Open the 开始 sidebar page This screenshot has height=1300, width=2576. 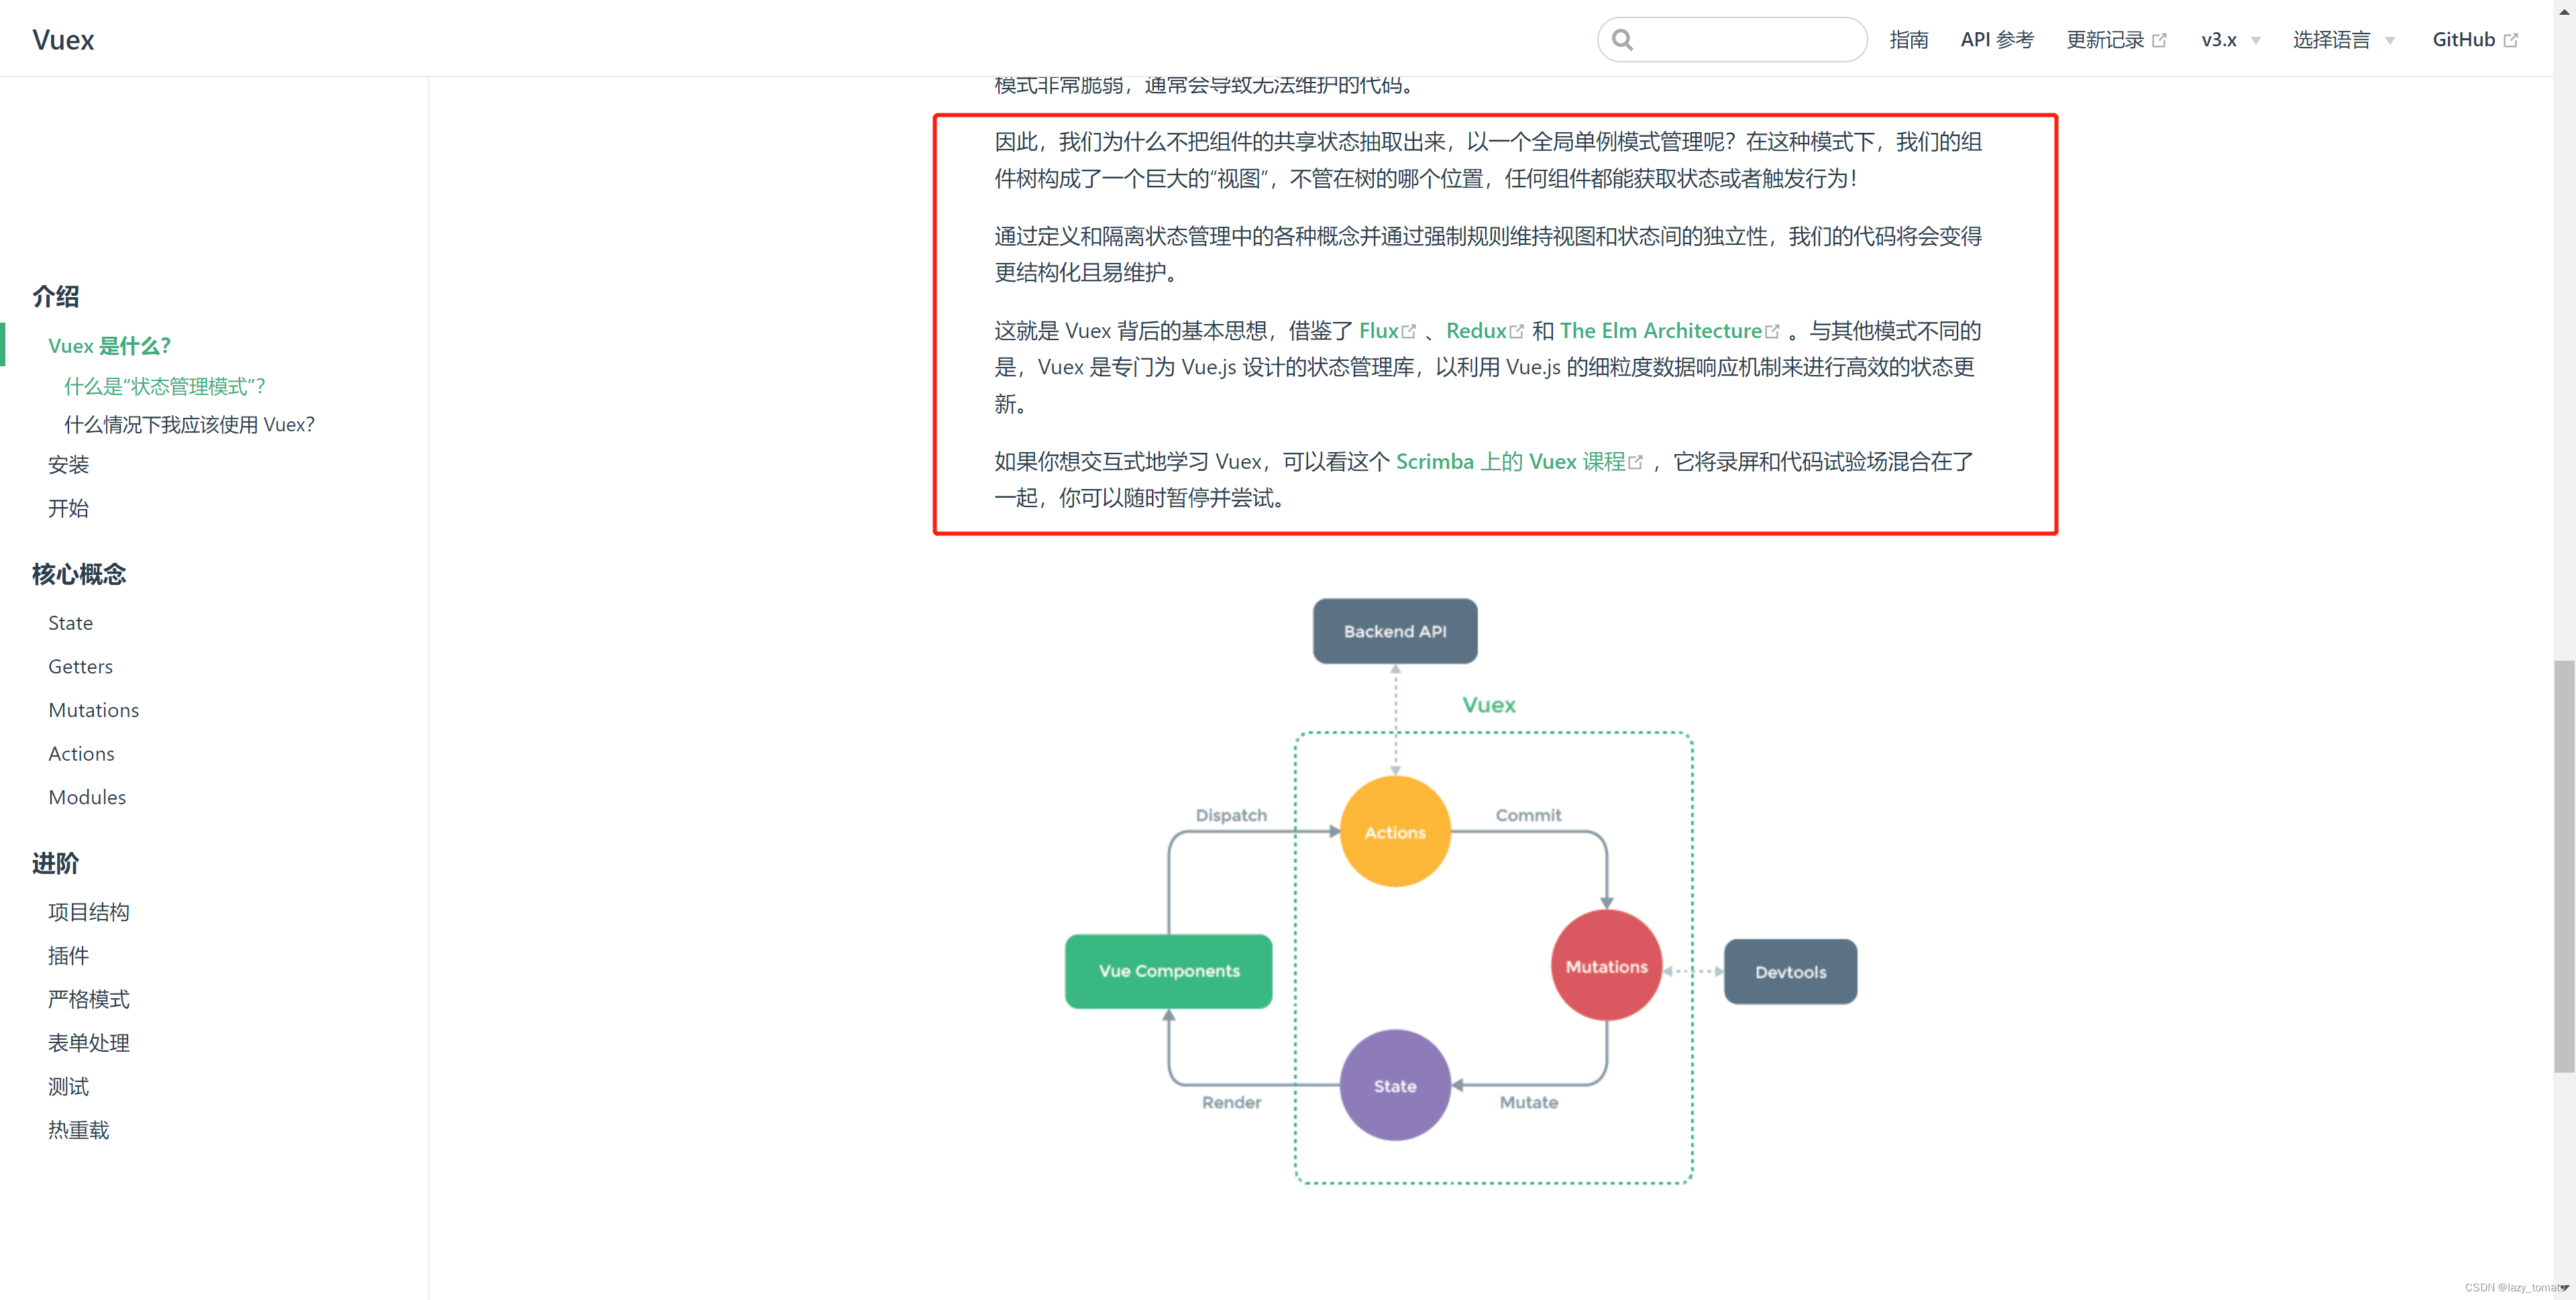(x=68, y=508)
